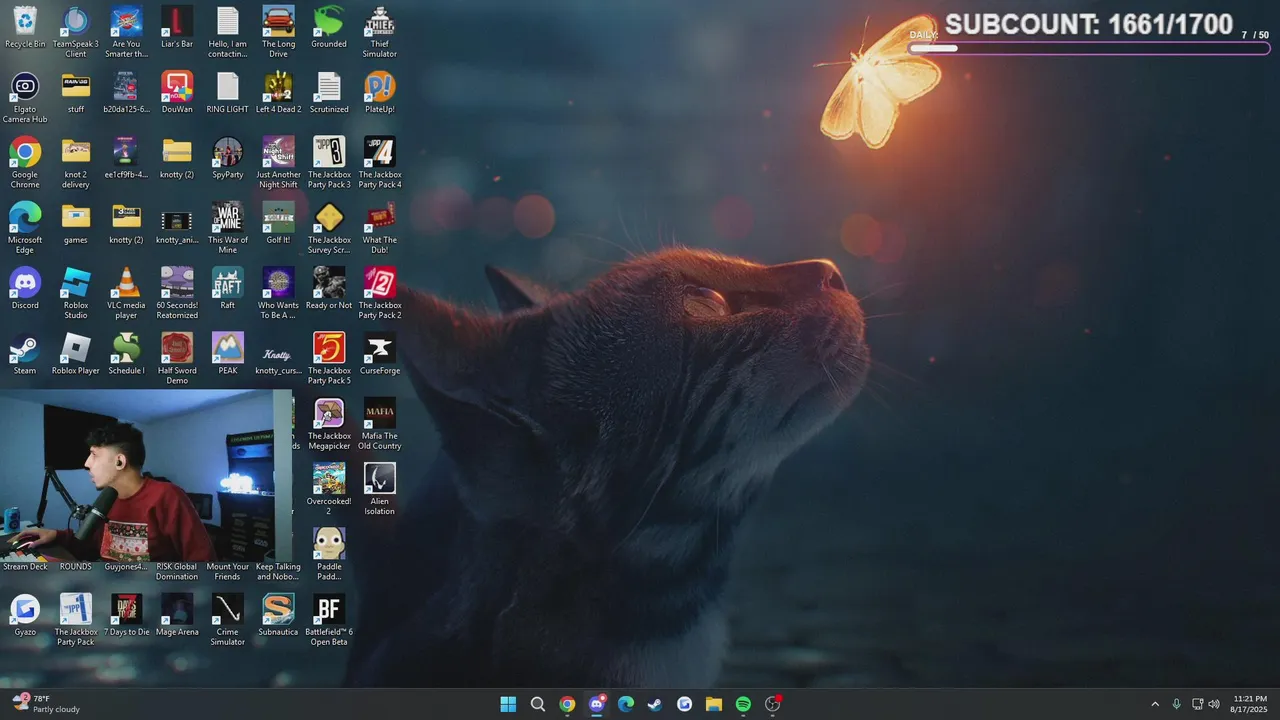Open the Windows Start menu
This screenshot has height=720, width=1280.
508,704
